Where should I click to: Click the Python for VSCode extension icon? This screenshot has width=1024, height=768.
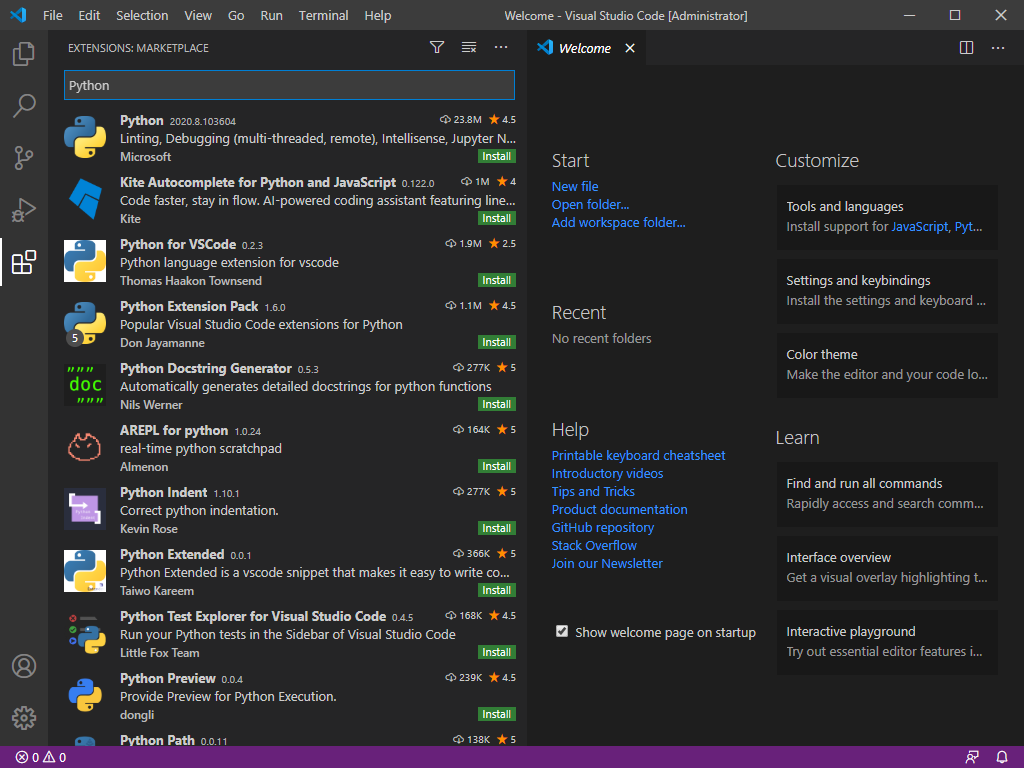click(85, 261)
